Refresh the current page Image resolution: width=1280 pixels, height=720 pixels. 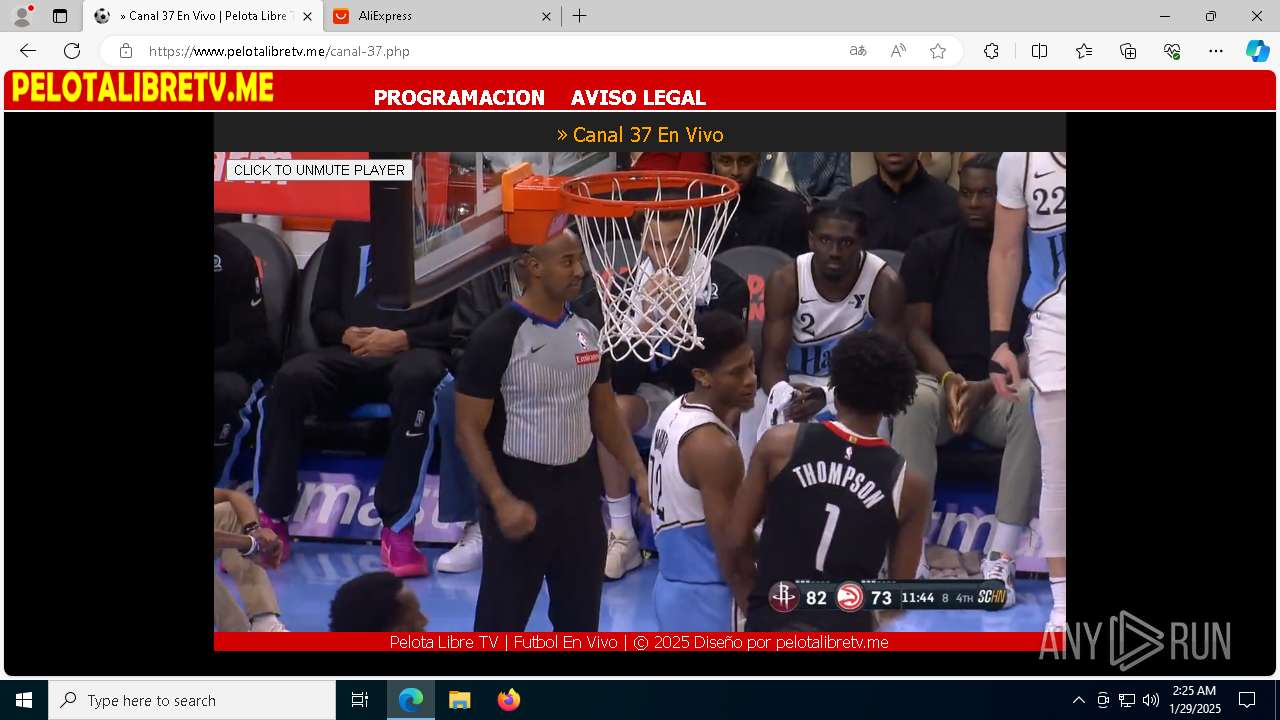coord(72,51)
